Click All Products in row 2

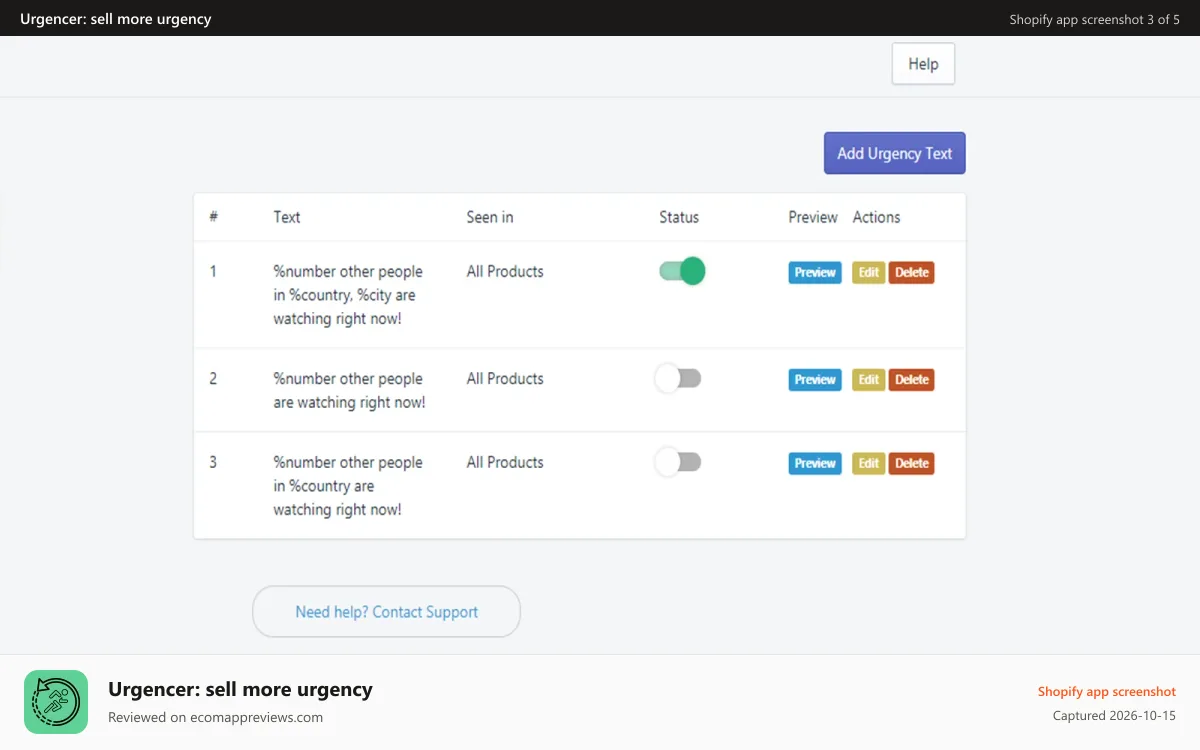click(505, 378)
